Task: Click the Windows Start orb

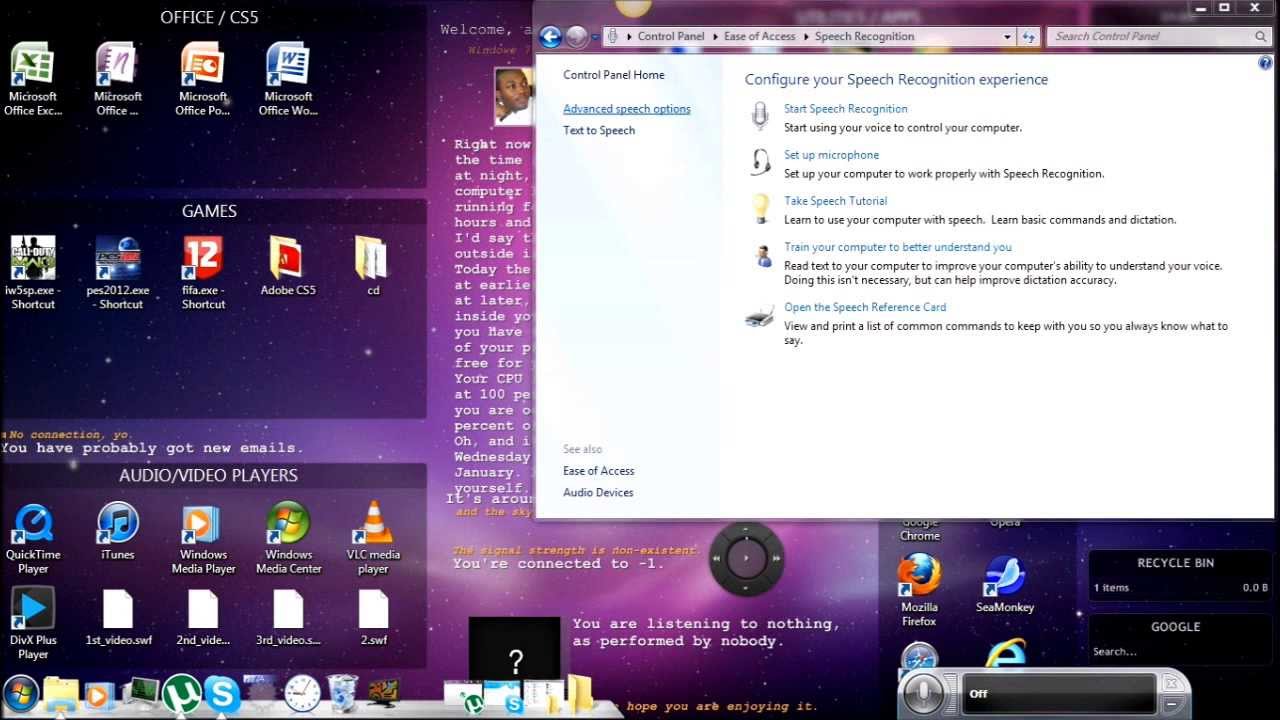Action: 20,693
